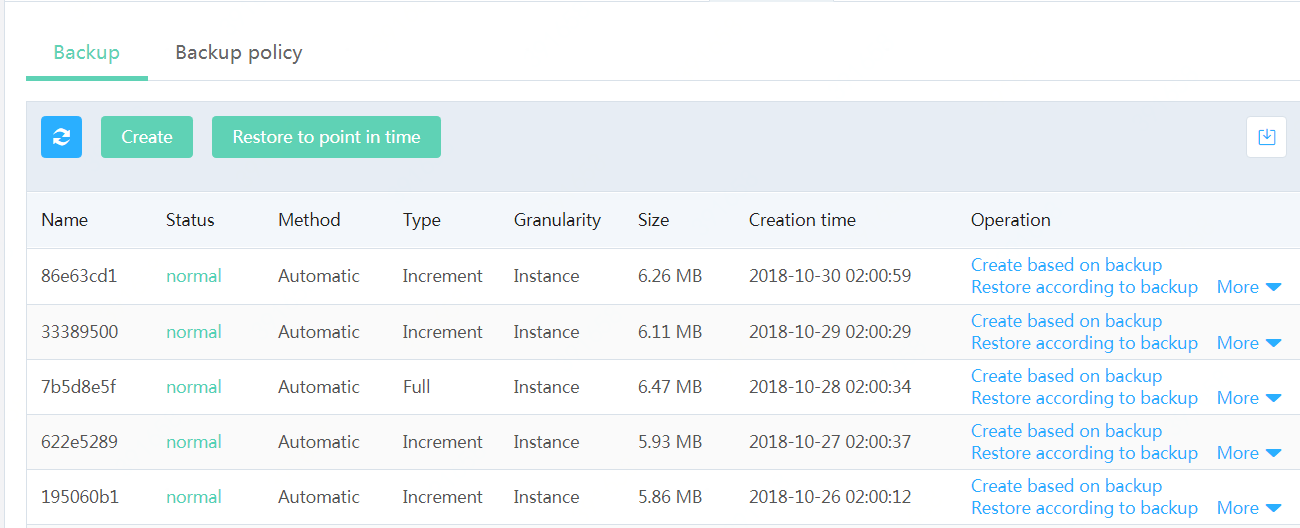
Task: Click the blue refresh icon button
Action: coord(61,137)
